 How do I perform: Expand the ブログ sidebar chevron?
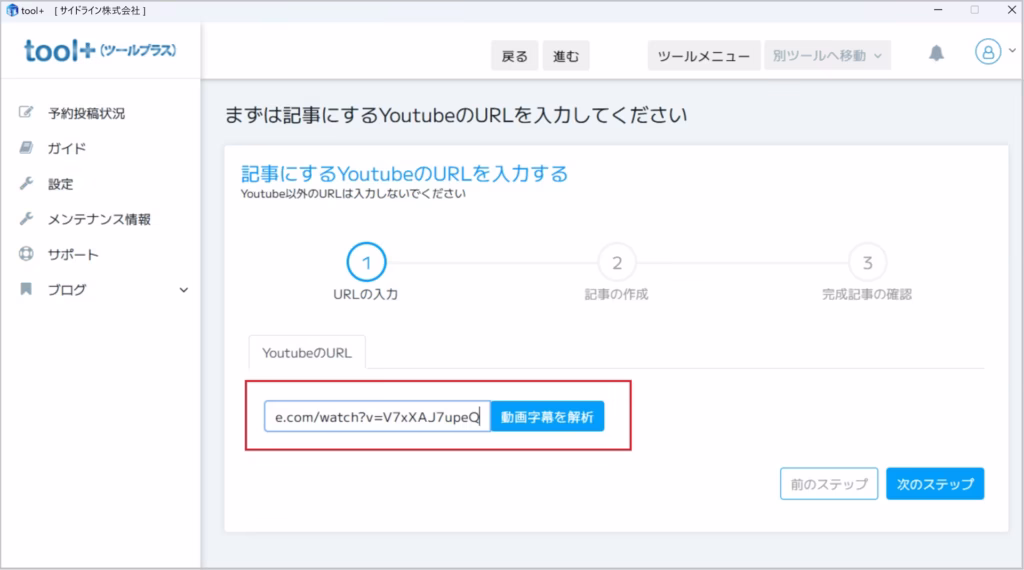(x=183, y=290)
